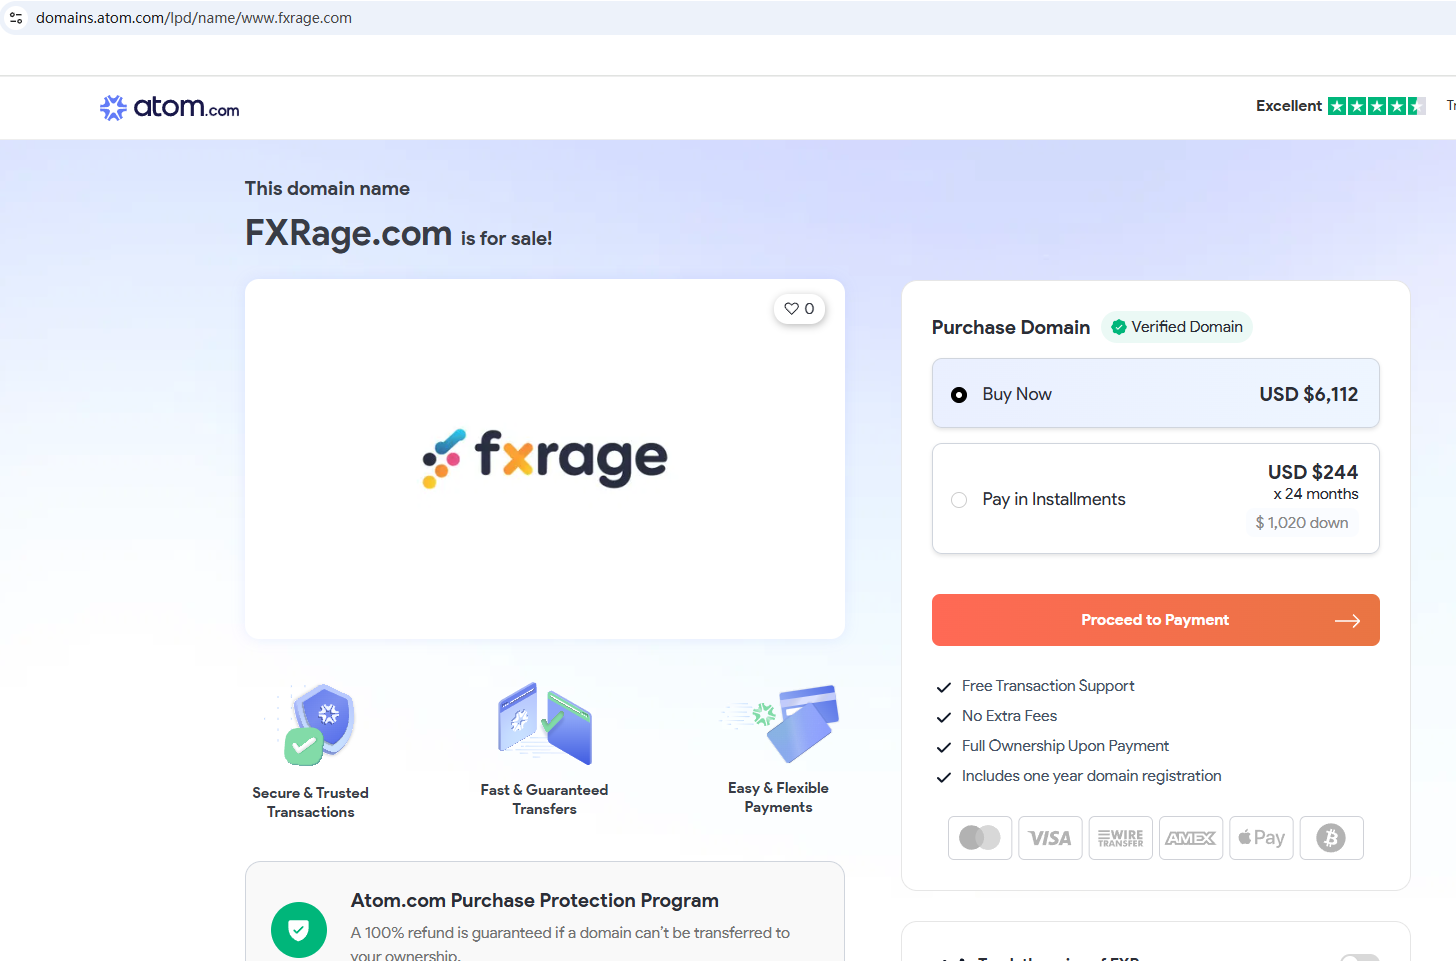Image resolution: width=1456 pixels, height=961 pixels.
Task: Click the Bitcoin payment icon
Action: [x=1331, y=838]
